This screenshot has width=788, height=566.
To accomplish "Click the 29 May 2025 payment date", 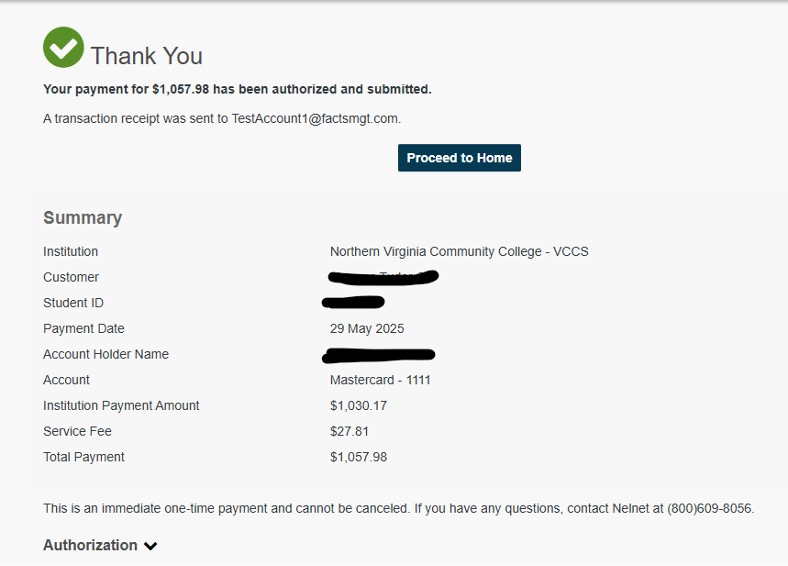I will [367, 329].
